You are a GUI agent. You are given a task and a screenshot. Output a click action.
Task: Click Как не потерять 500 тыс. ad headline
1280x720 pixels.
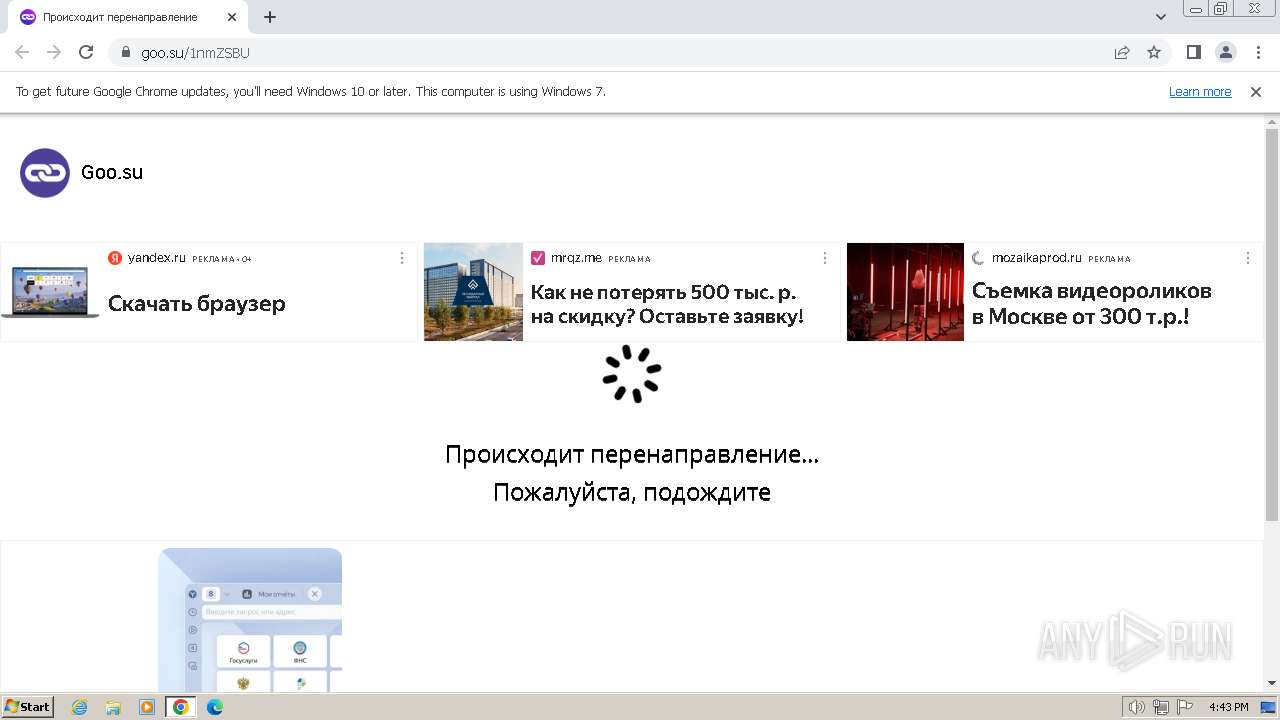pyautogui.click(x=667, y=304)
